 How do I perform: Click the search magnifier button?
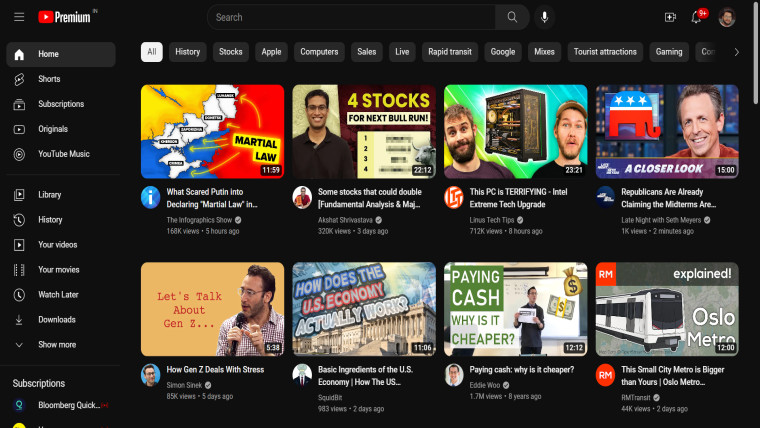512,17
